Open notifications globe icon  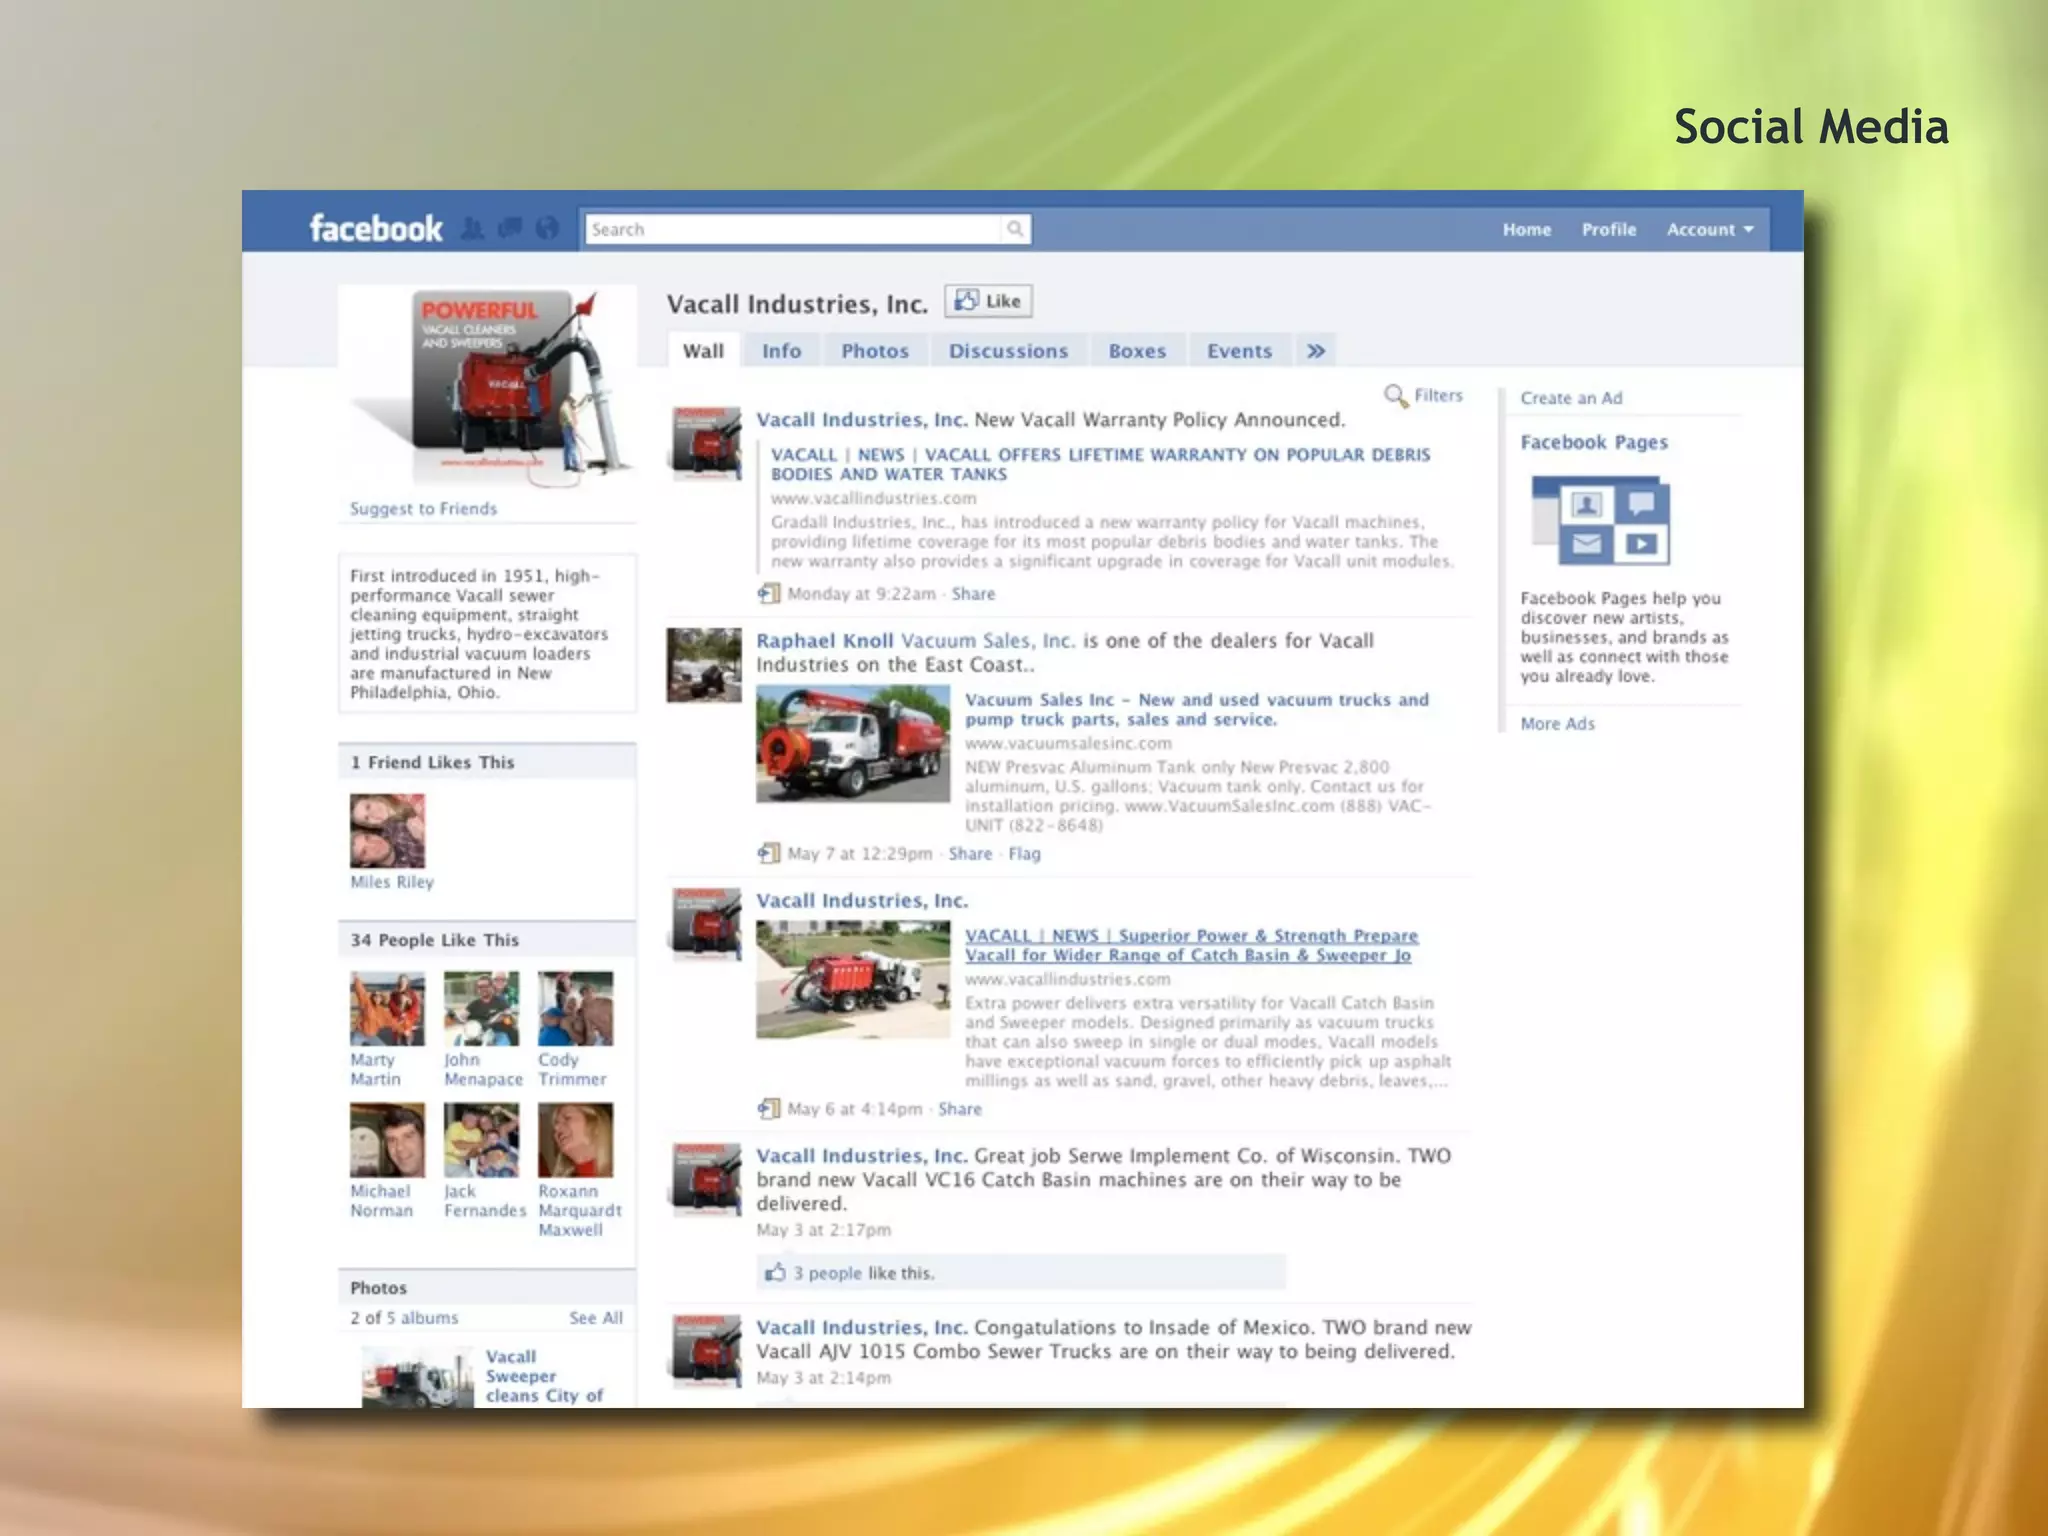[x=547, y=229]
